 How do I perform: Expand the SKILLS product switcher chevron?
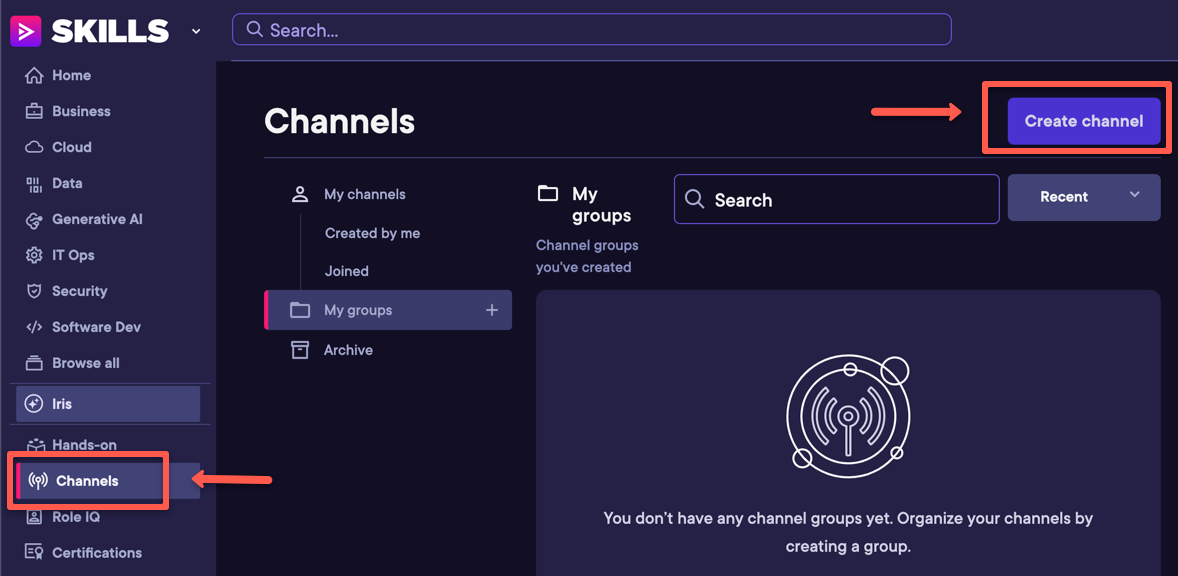coord(196,31)
